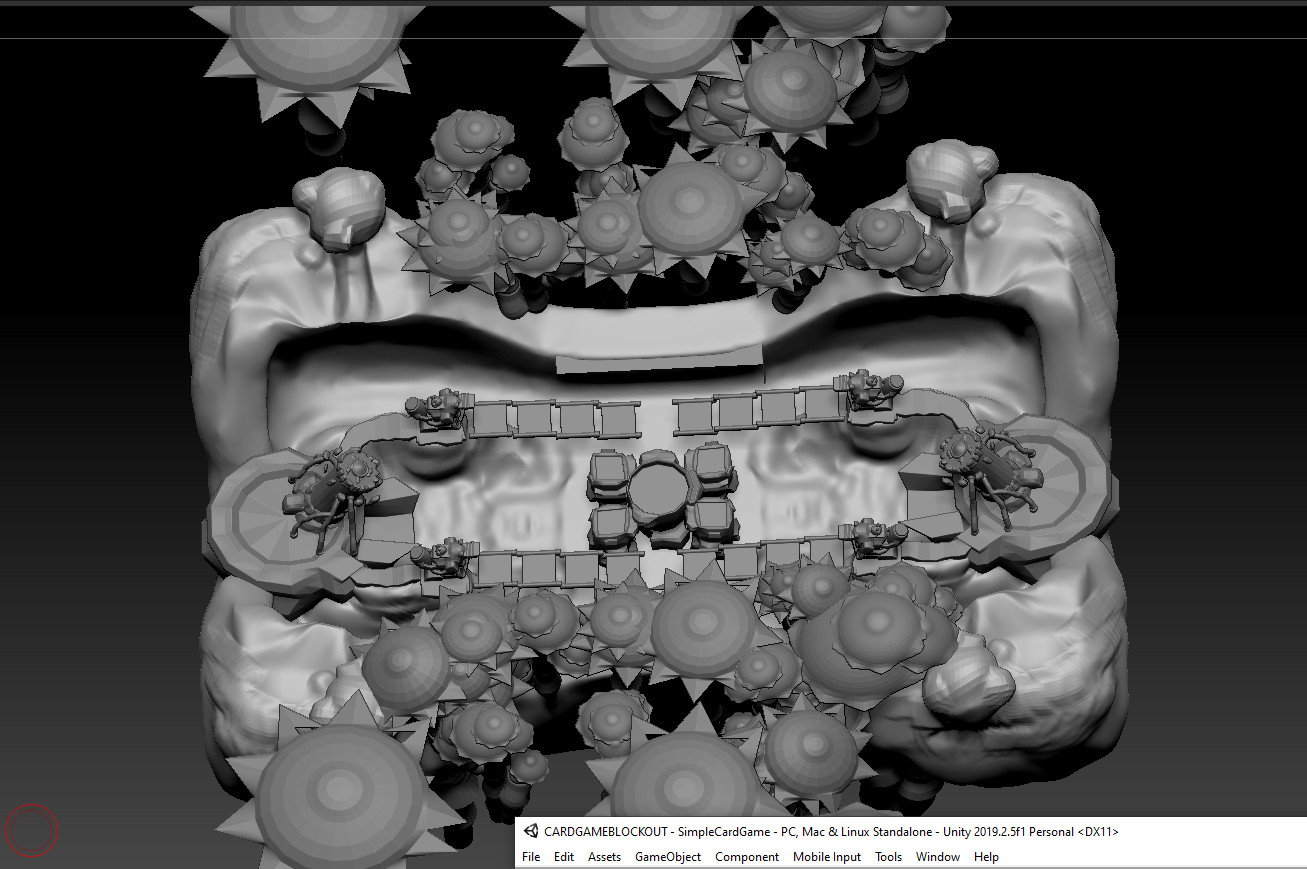Click the red circular brush cursor
The width and height of the screenshot is (1307, 869).
tap(32, 830)
